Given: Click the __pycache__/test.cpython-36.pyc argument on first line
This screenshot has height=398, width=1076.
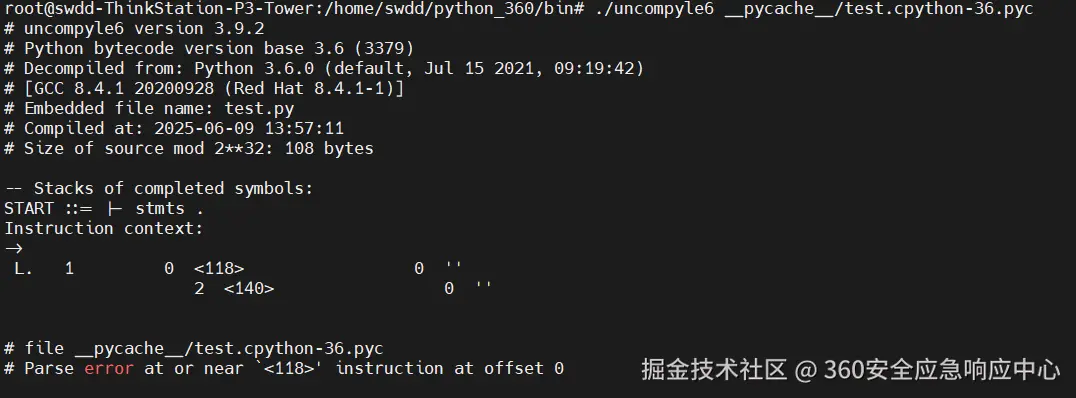Looking at the screenshot, I should pos(878,9).
